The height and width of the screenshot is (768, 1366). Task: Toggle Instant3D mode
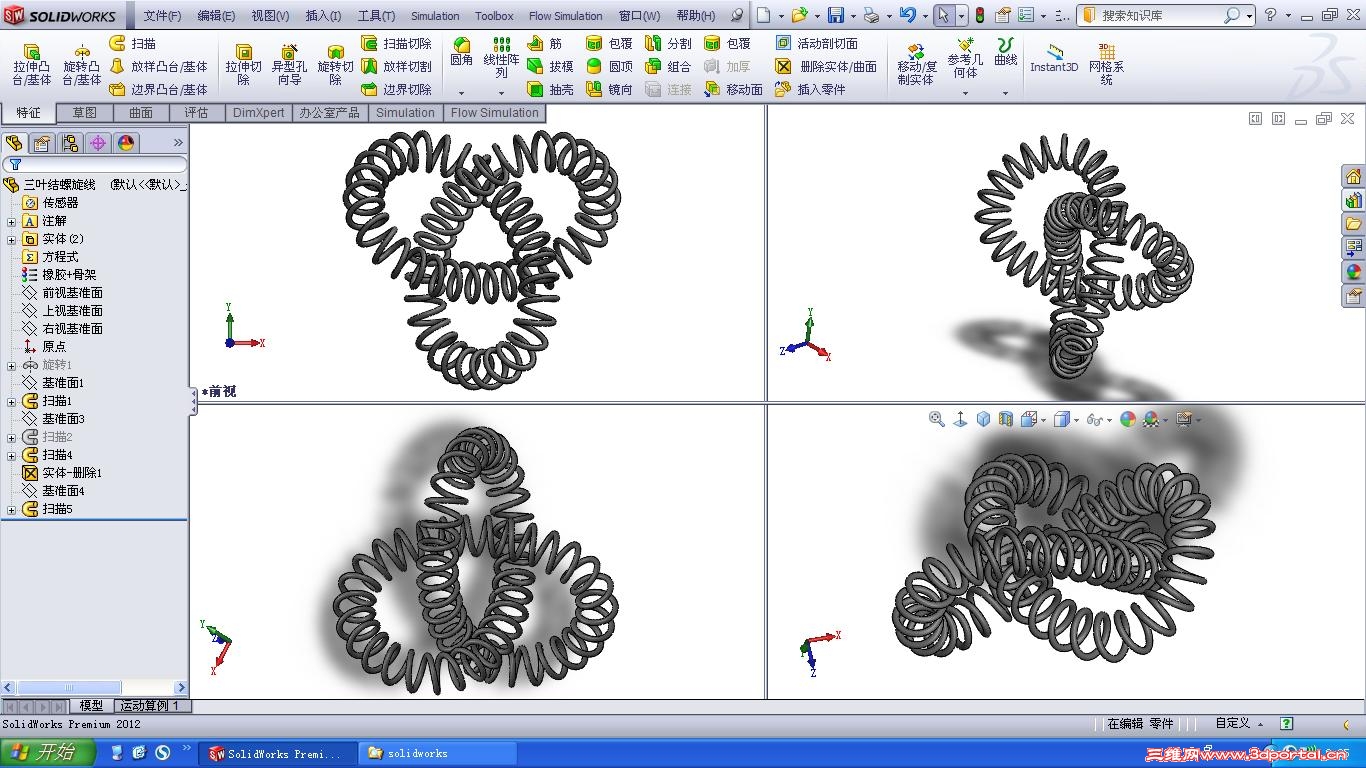point(1054,57)
